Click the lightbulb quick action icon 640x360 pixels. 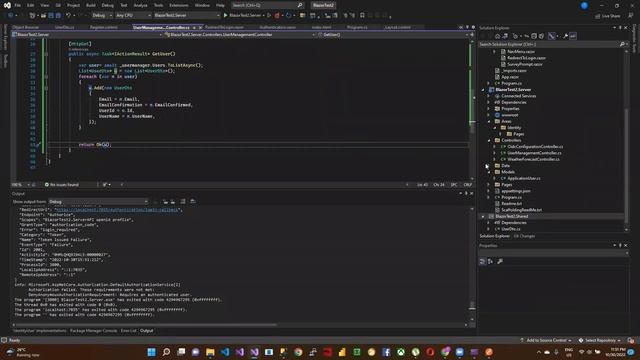point(38,144)
